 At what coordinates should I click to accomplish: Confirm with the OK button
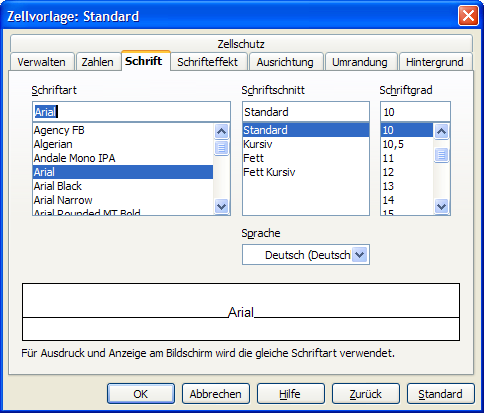(x=141, y=394)
